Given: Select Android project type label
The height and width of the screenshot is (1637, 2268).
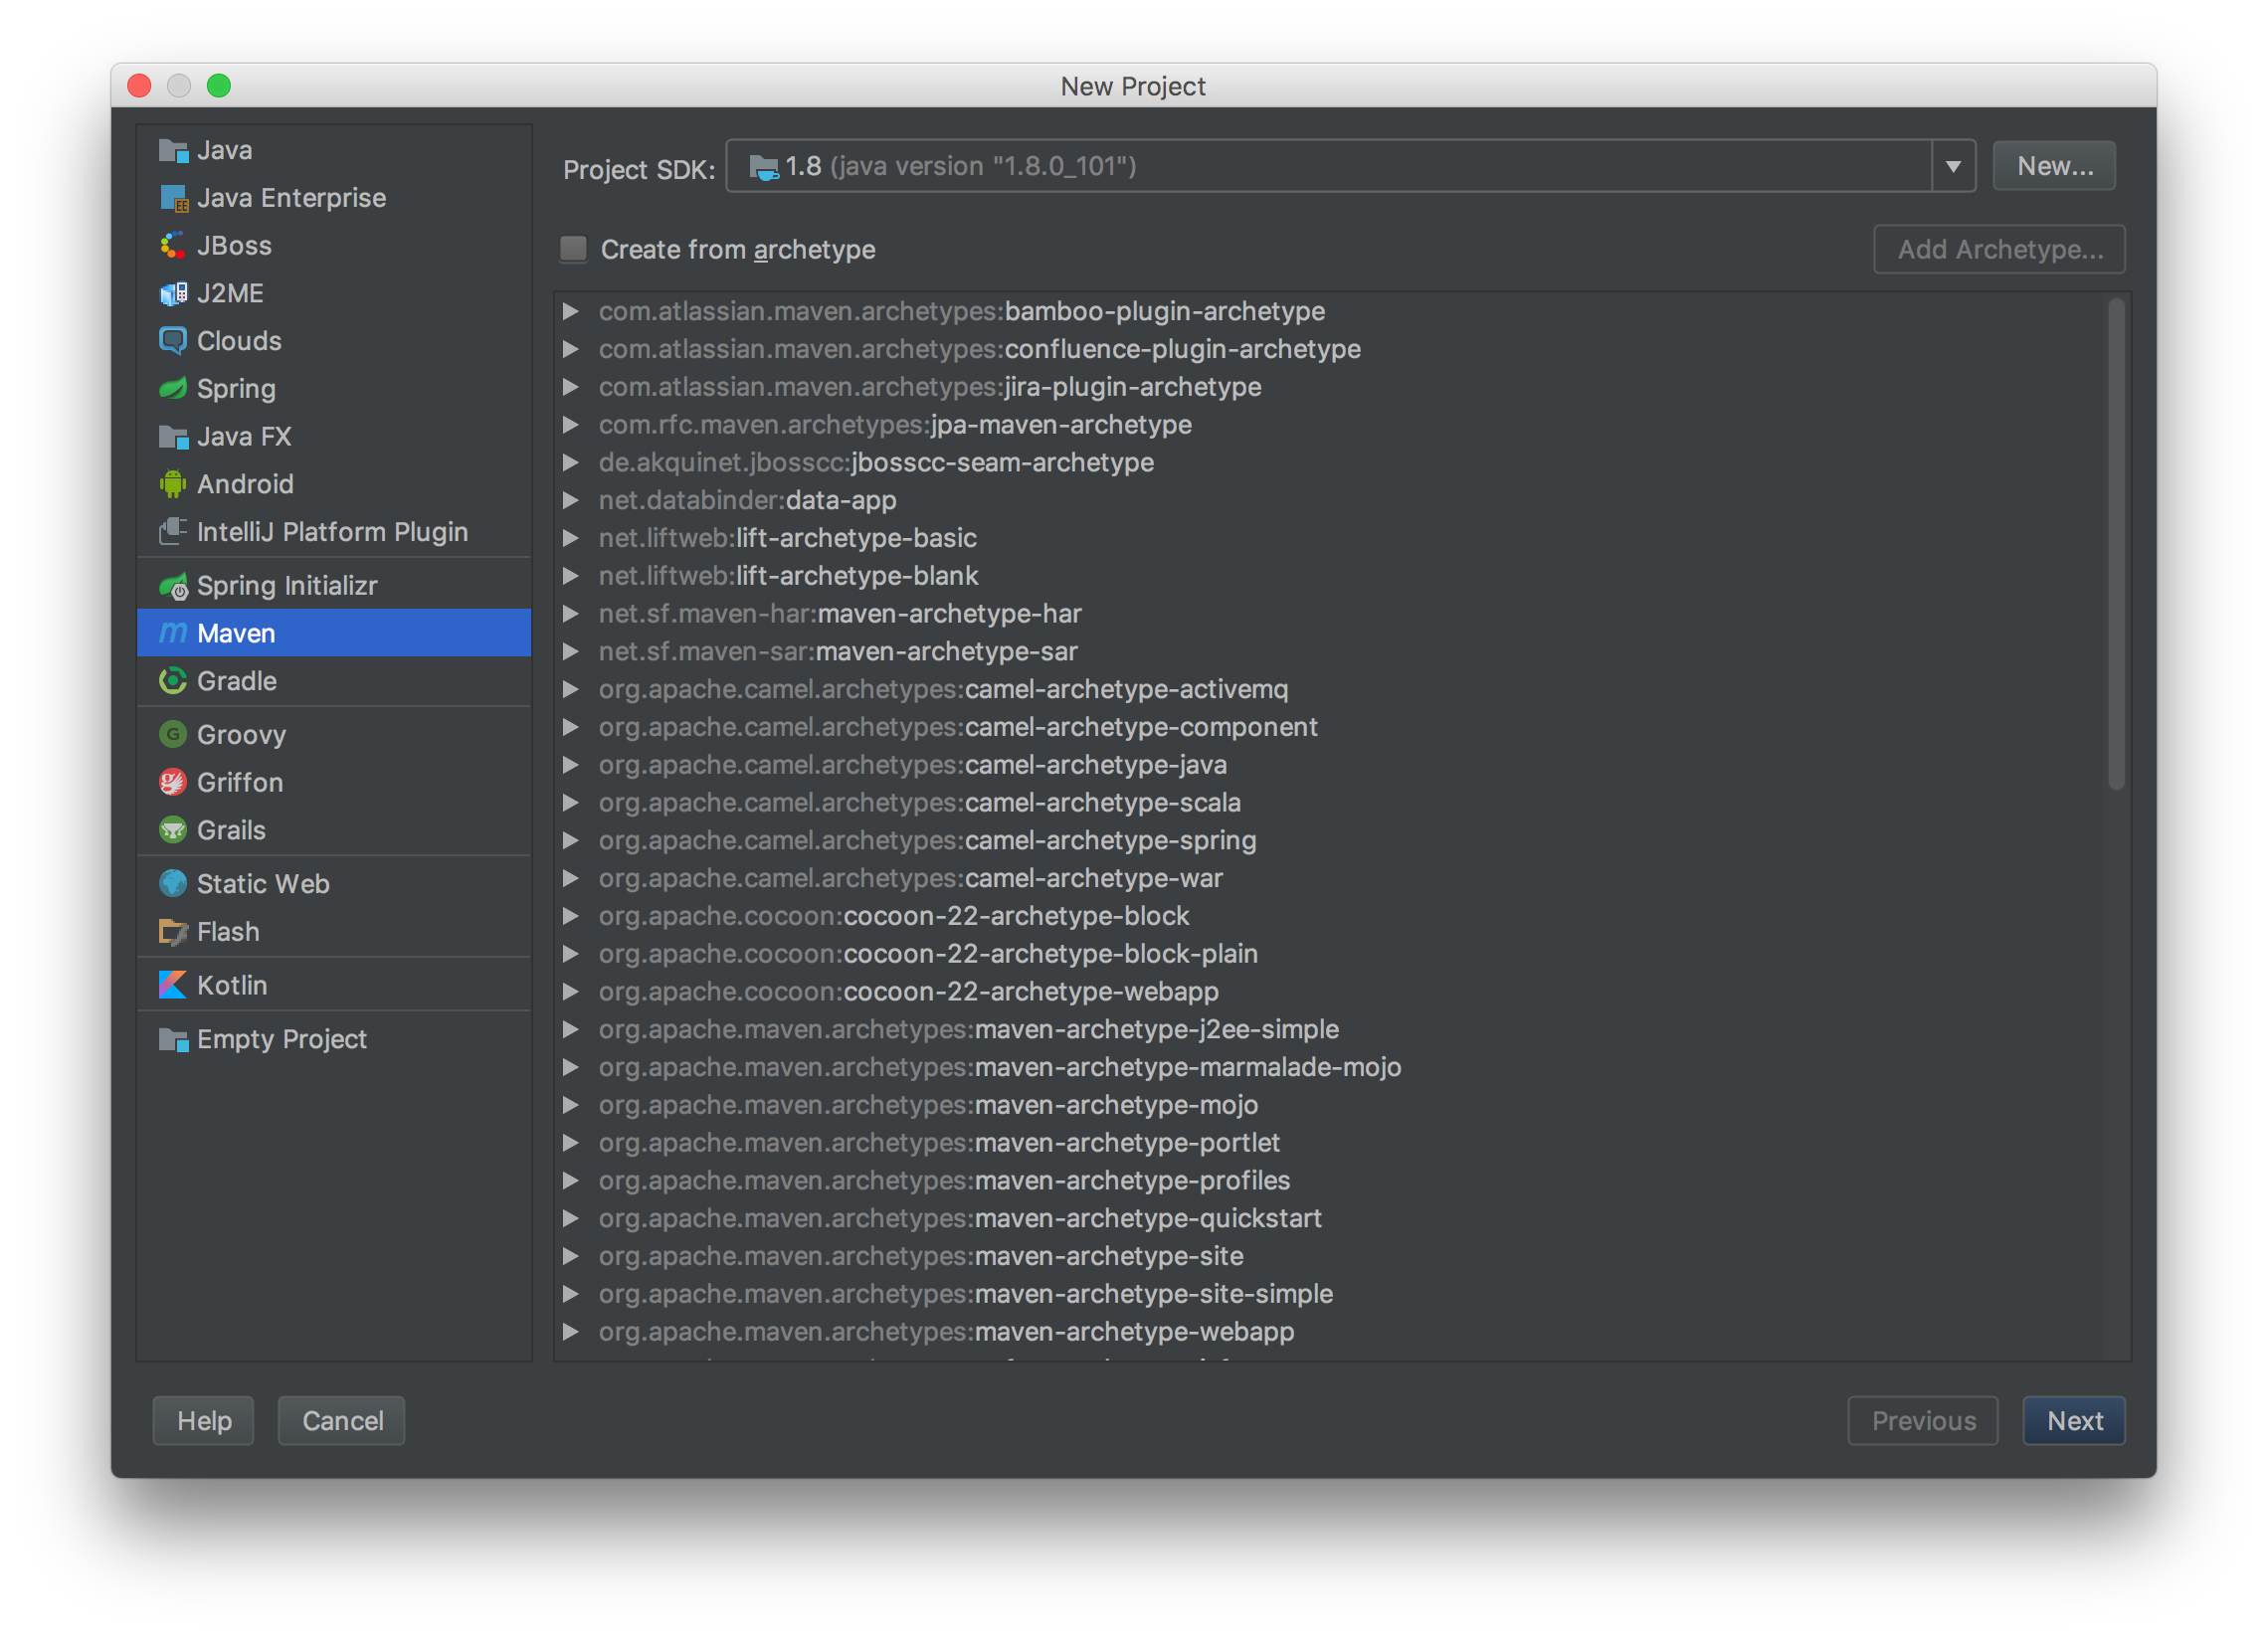Looking at the screenshot, I should coord(245,484).
